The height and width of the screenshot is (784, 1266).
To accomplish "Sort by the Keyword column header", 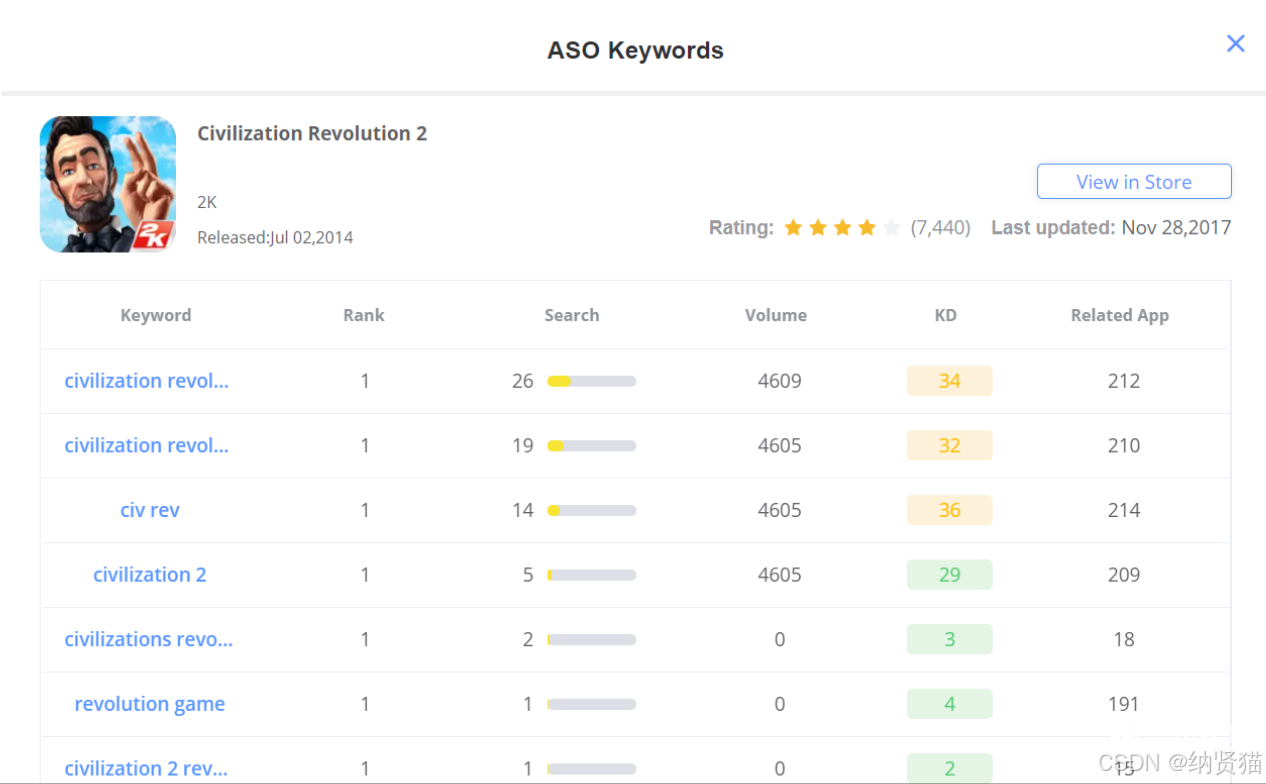I will (x=156, y=315).
